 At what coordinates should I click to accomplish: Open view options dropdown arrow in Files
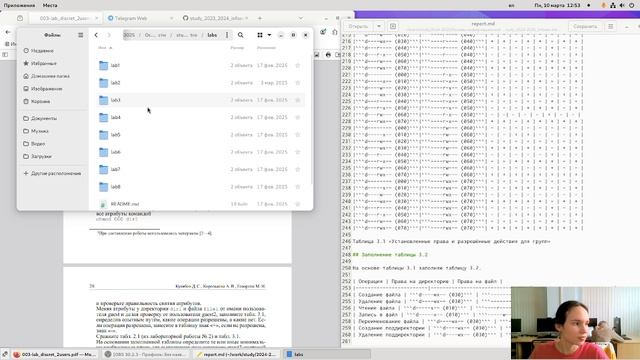(x=269, y=35)
